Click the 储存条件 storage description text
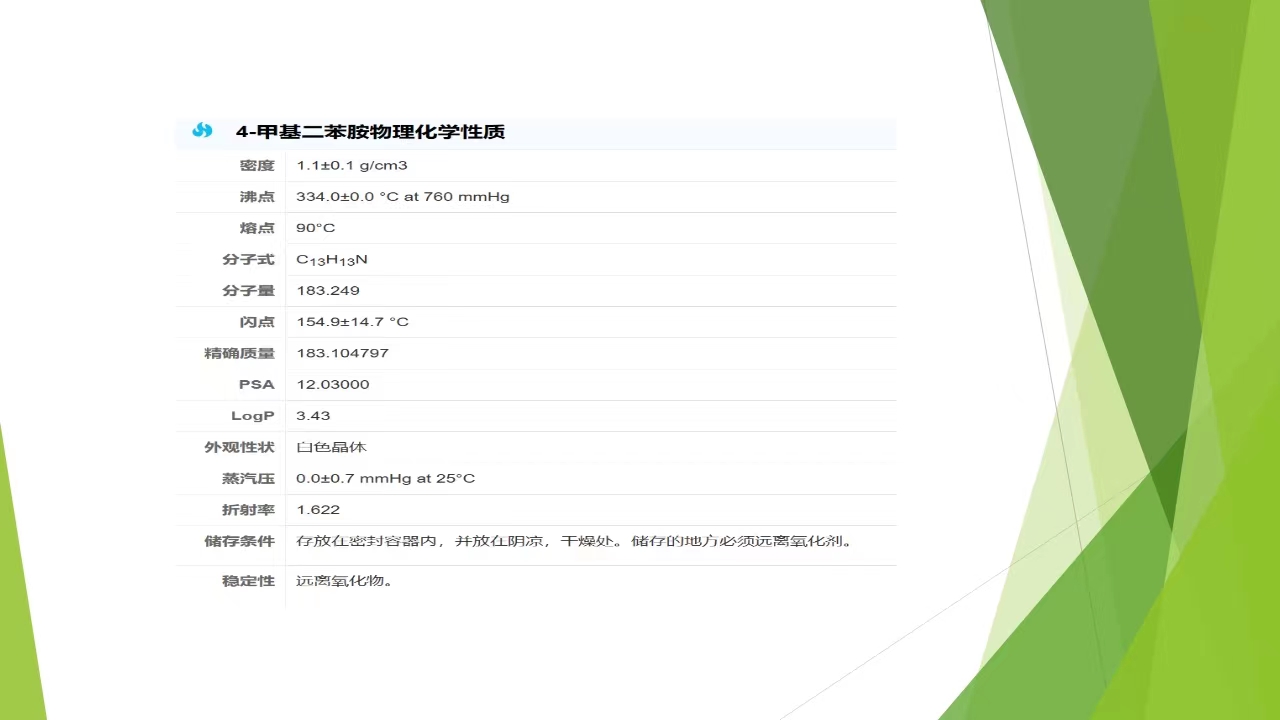Screen dimensions: 1280x720 point(575,541)
